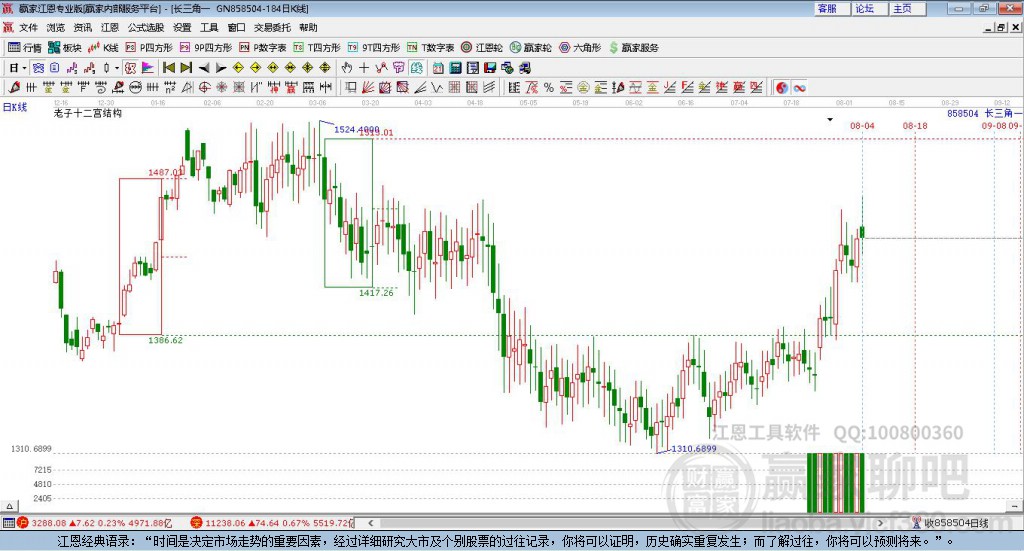Click the Shanghai index 3288.08 status

pos(95,523)
